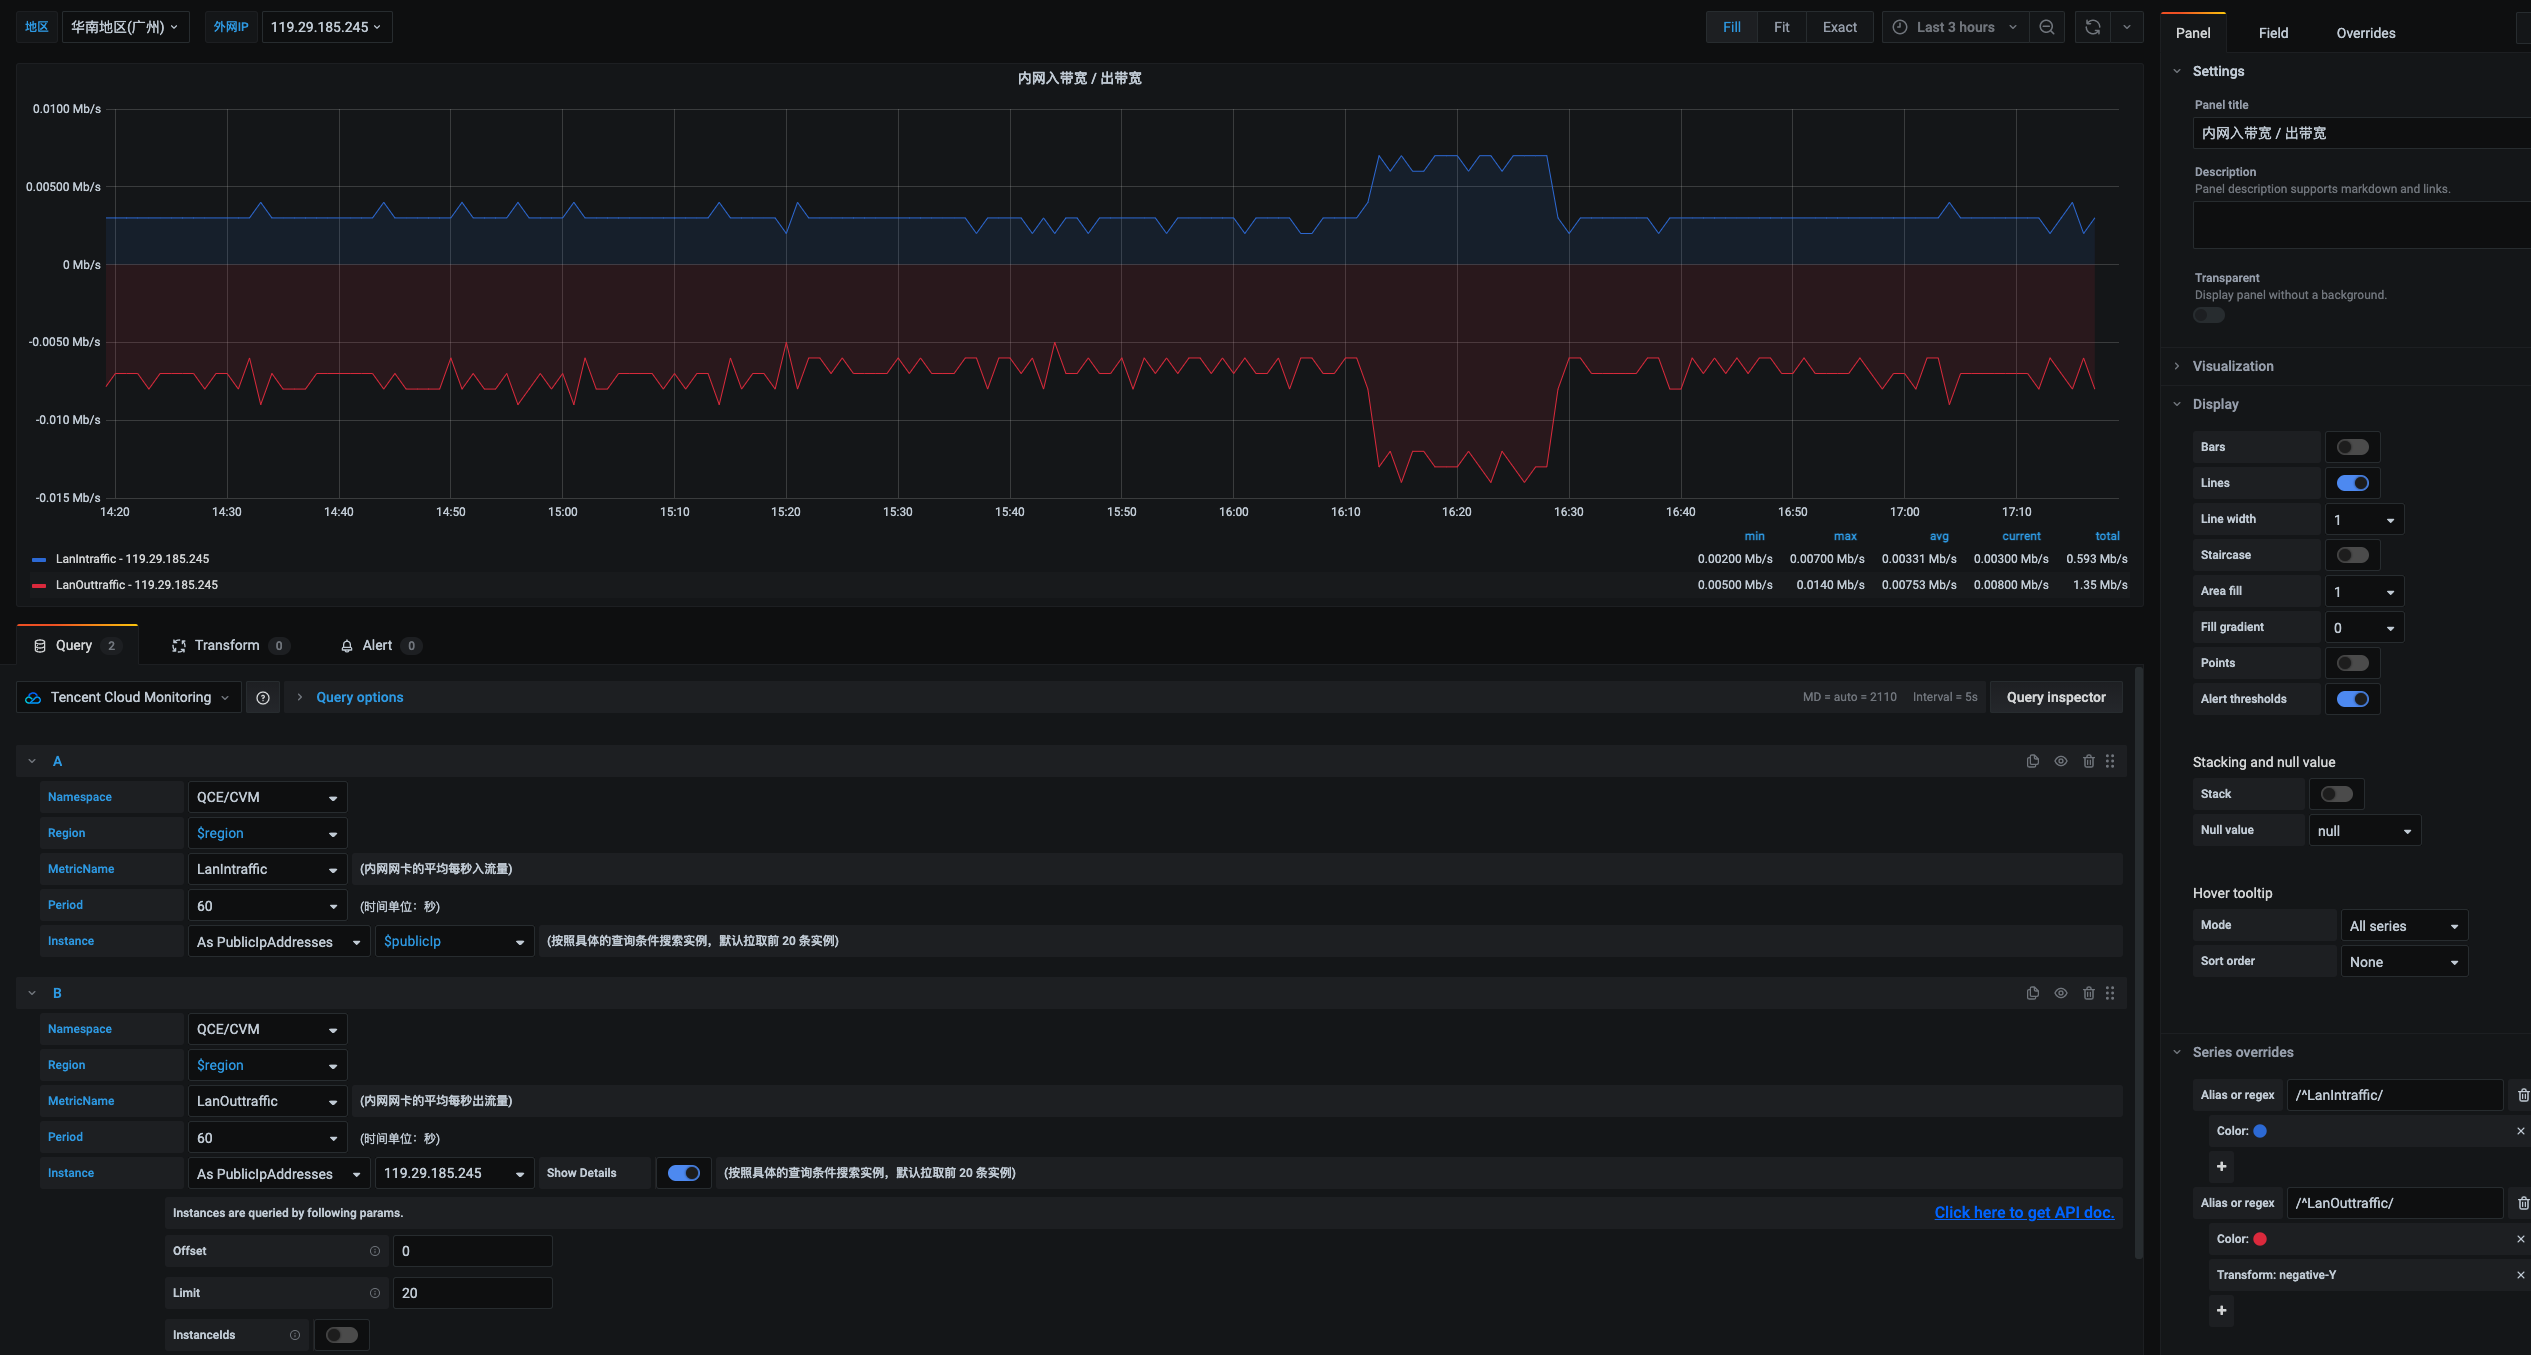
Task: Click here to get API doc link
Action: [x=2024, y=1213]
